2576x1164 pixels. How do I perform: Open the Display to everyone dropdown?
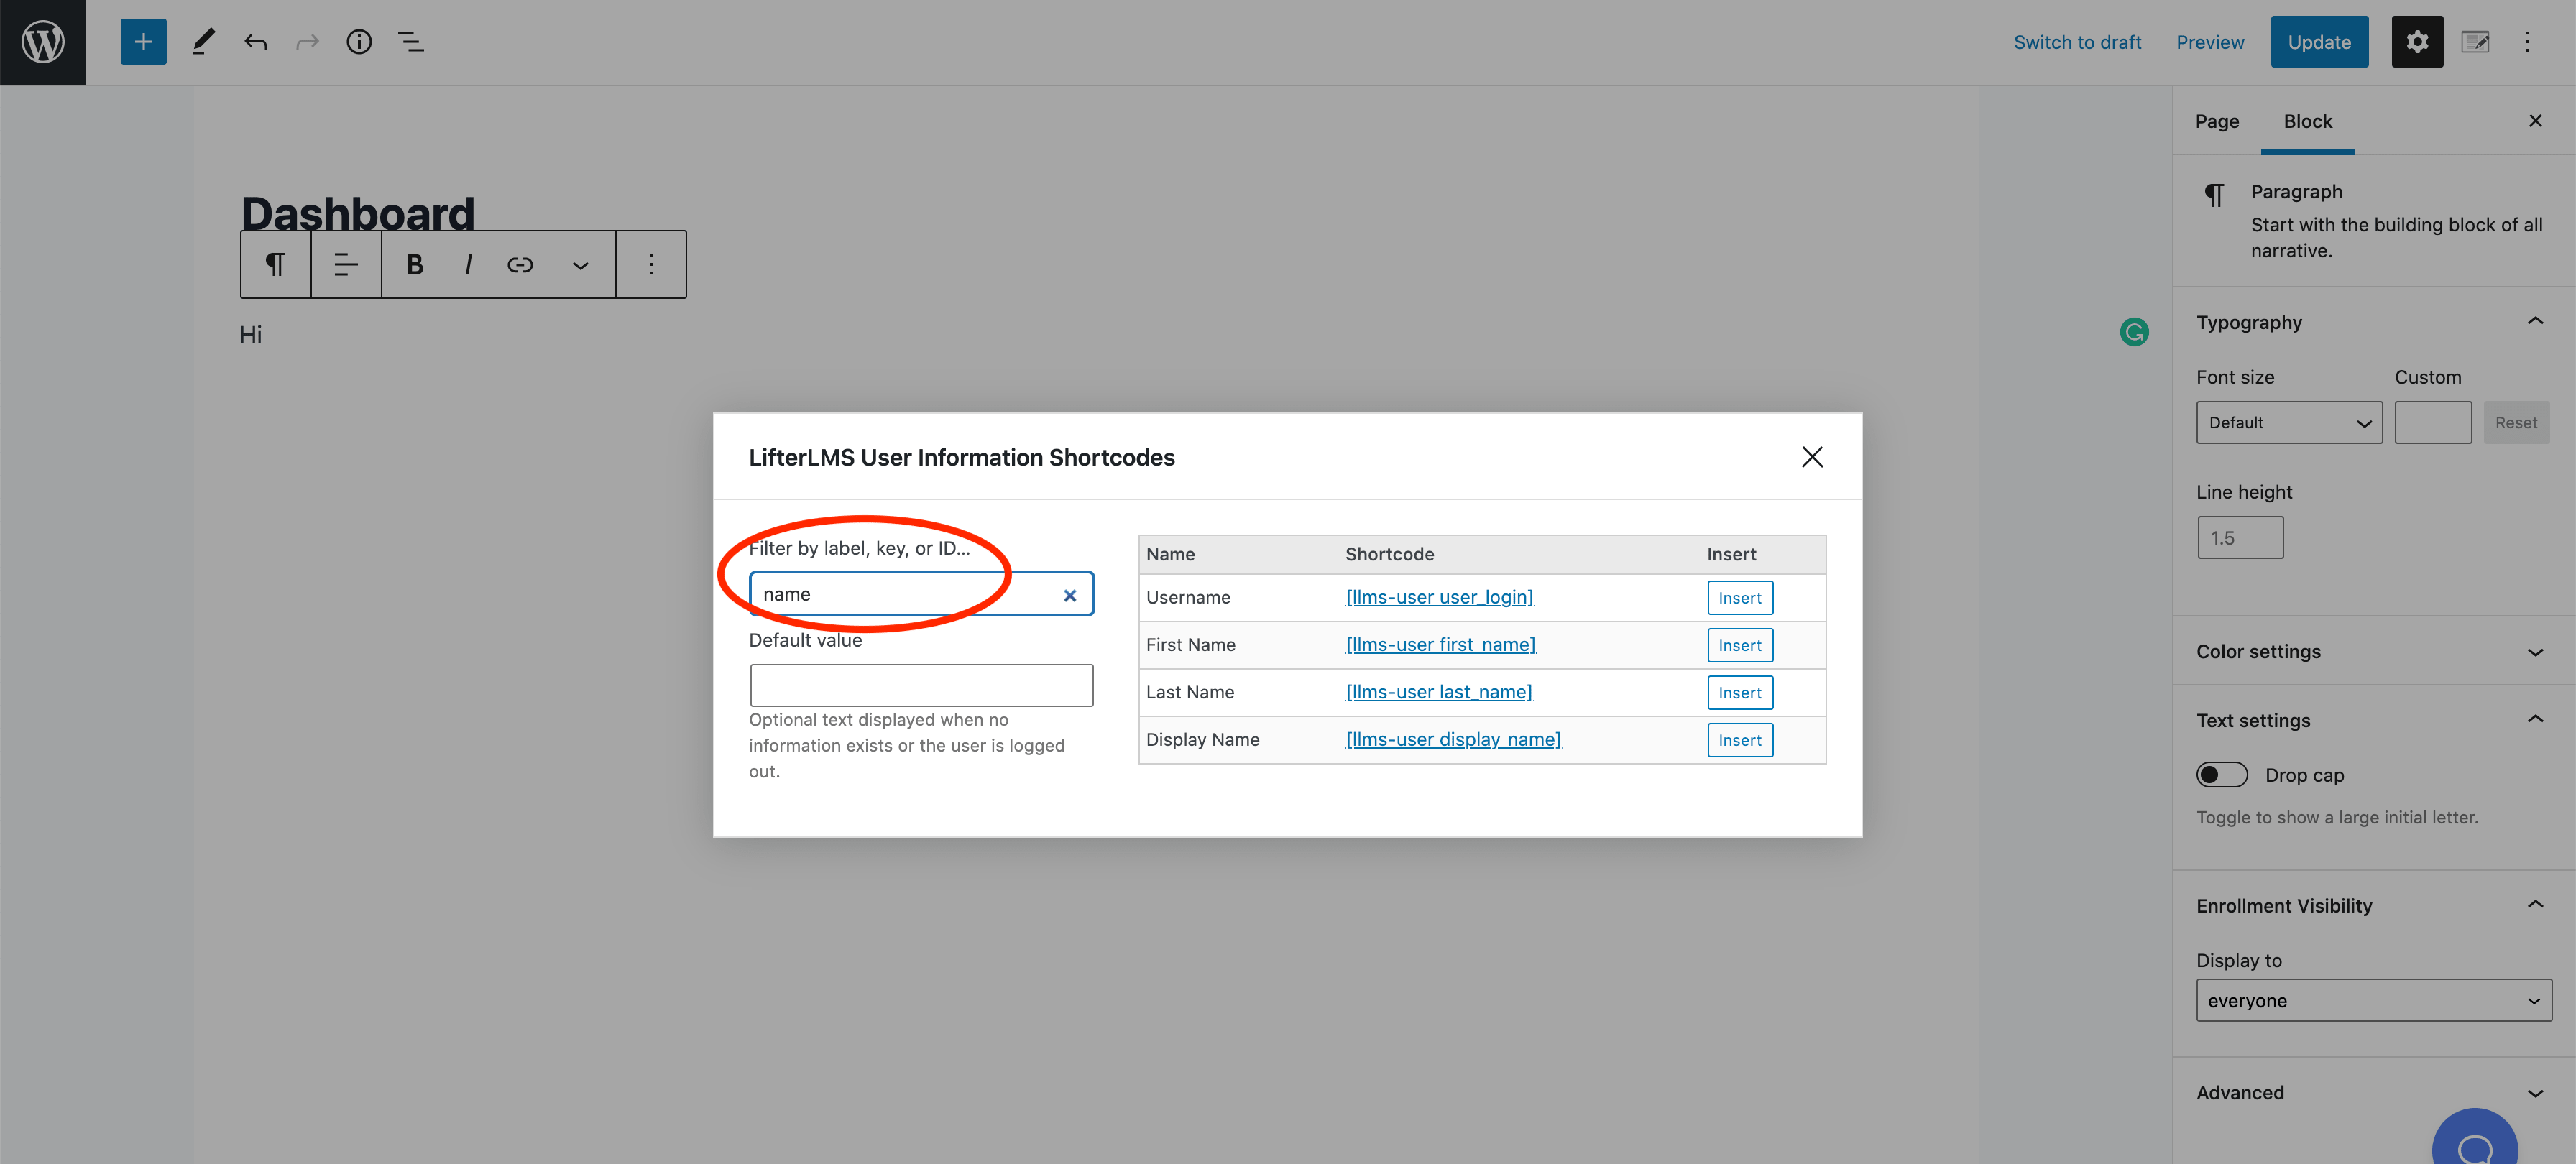pyautogui.click(x=2374, y=1000)
